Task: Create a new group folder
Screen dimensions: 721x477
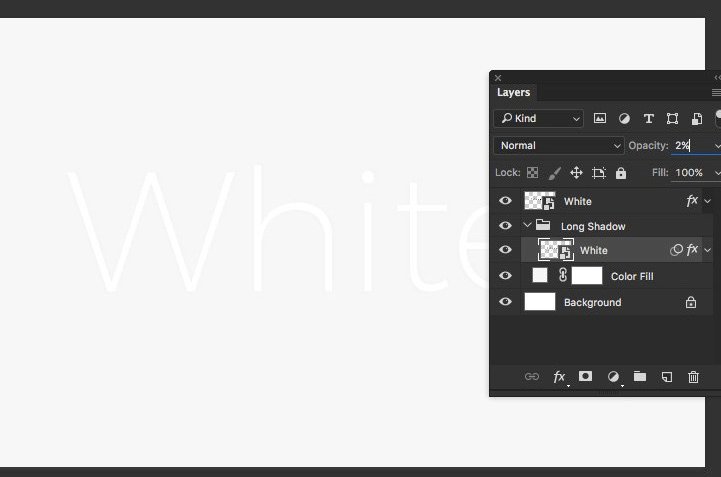Action: [x=640, y=377]
